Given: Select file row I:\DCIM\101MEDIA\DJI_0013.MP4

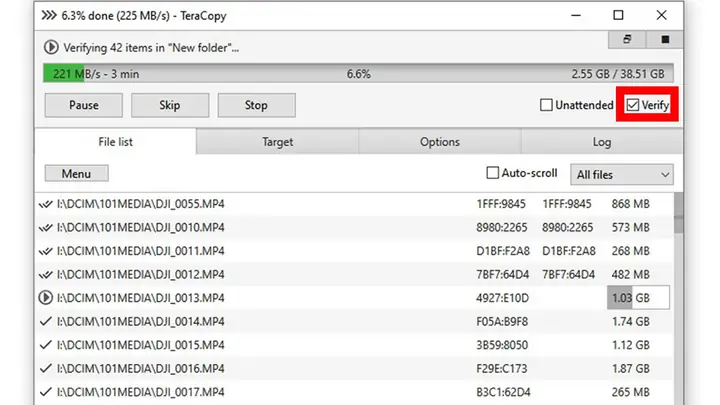Looking at the screenshot, I should coord(354,298).
